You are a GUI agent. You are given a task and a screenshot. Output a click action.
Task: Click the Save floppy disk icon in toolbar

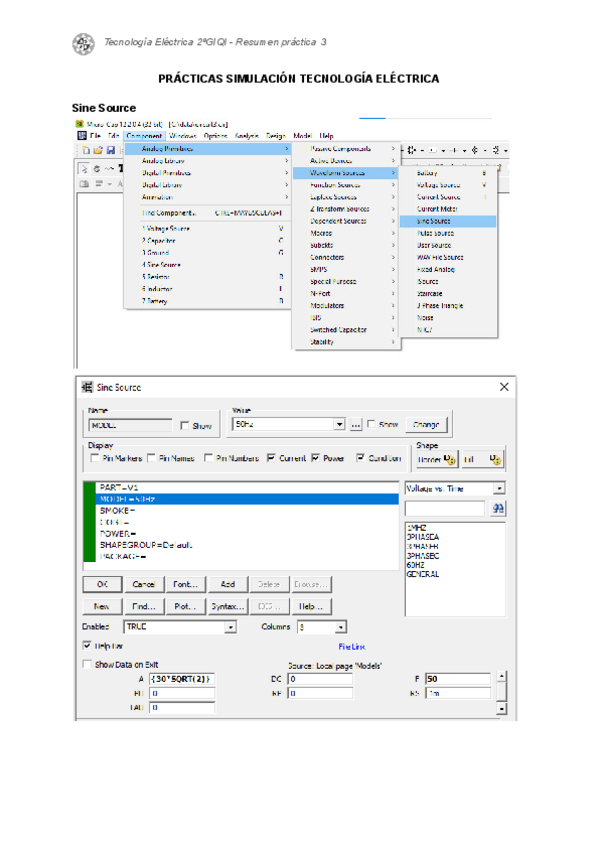(x=110, y=150)
